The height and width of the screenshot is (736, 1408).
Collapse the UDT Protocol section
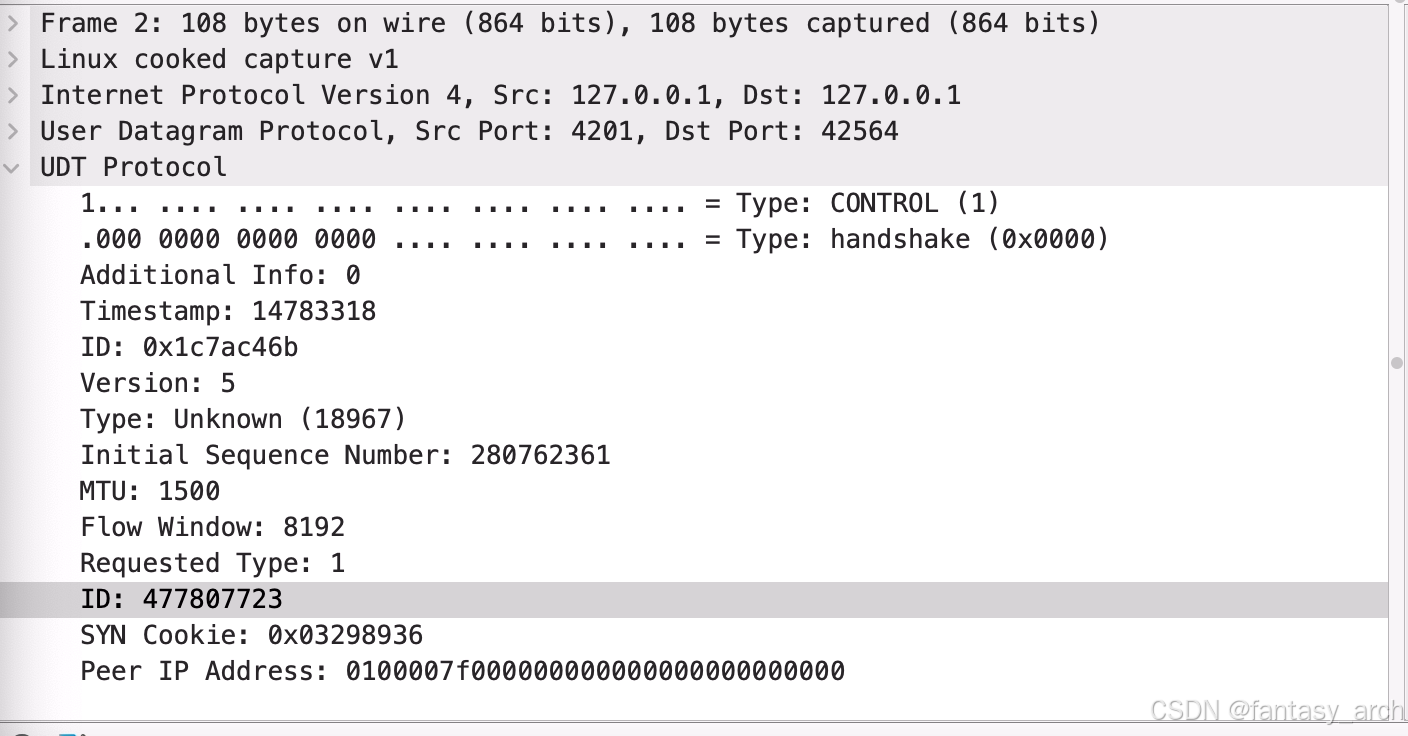[x=12, y=166]
